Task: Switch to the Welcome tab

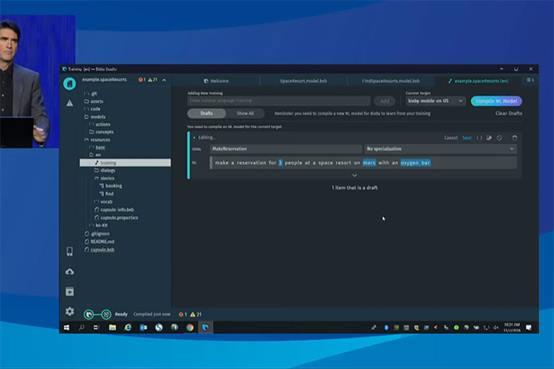Action: (x=216, y=81)
